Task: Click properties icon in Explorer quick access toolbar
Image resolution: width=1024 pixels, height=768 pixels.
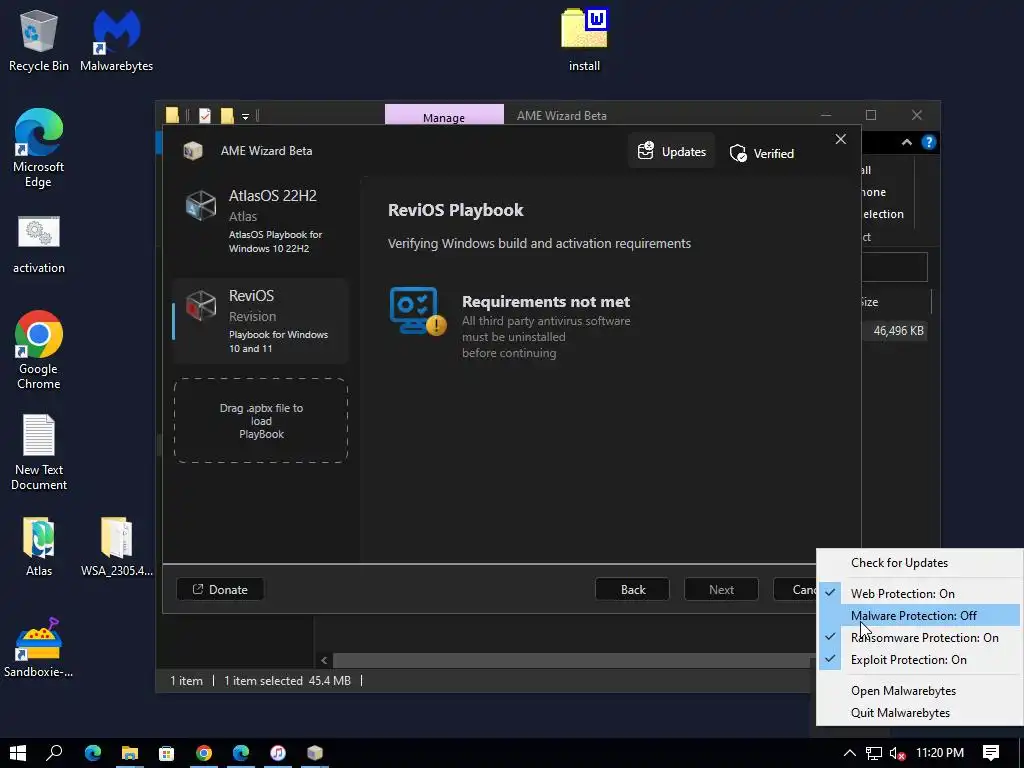Action: pyautogui.click(x=205, y=116)
